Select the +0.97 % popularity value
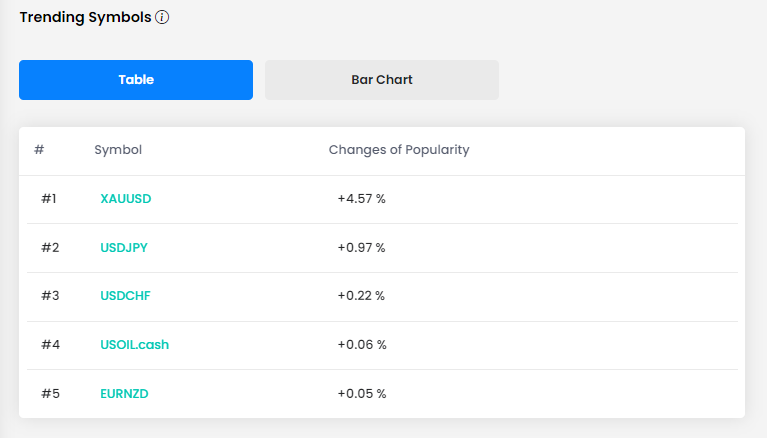 click(x=361, y=248)
